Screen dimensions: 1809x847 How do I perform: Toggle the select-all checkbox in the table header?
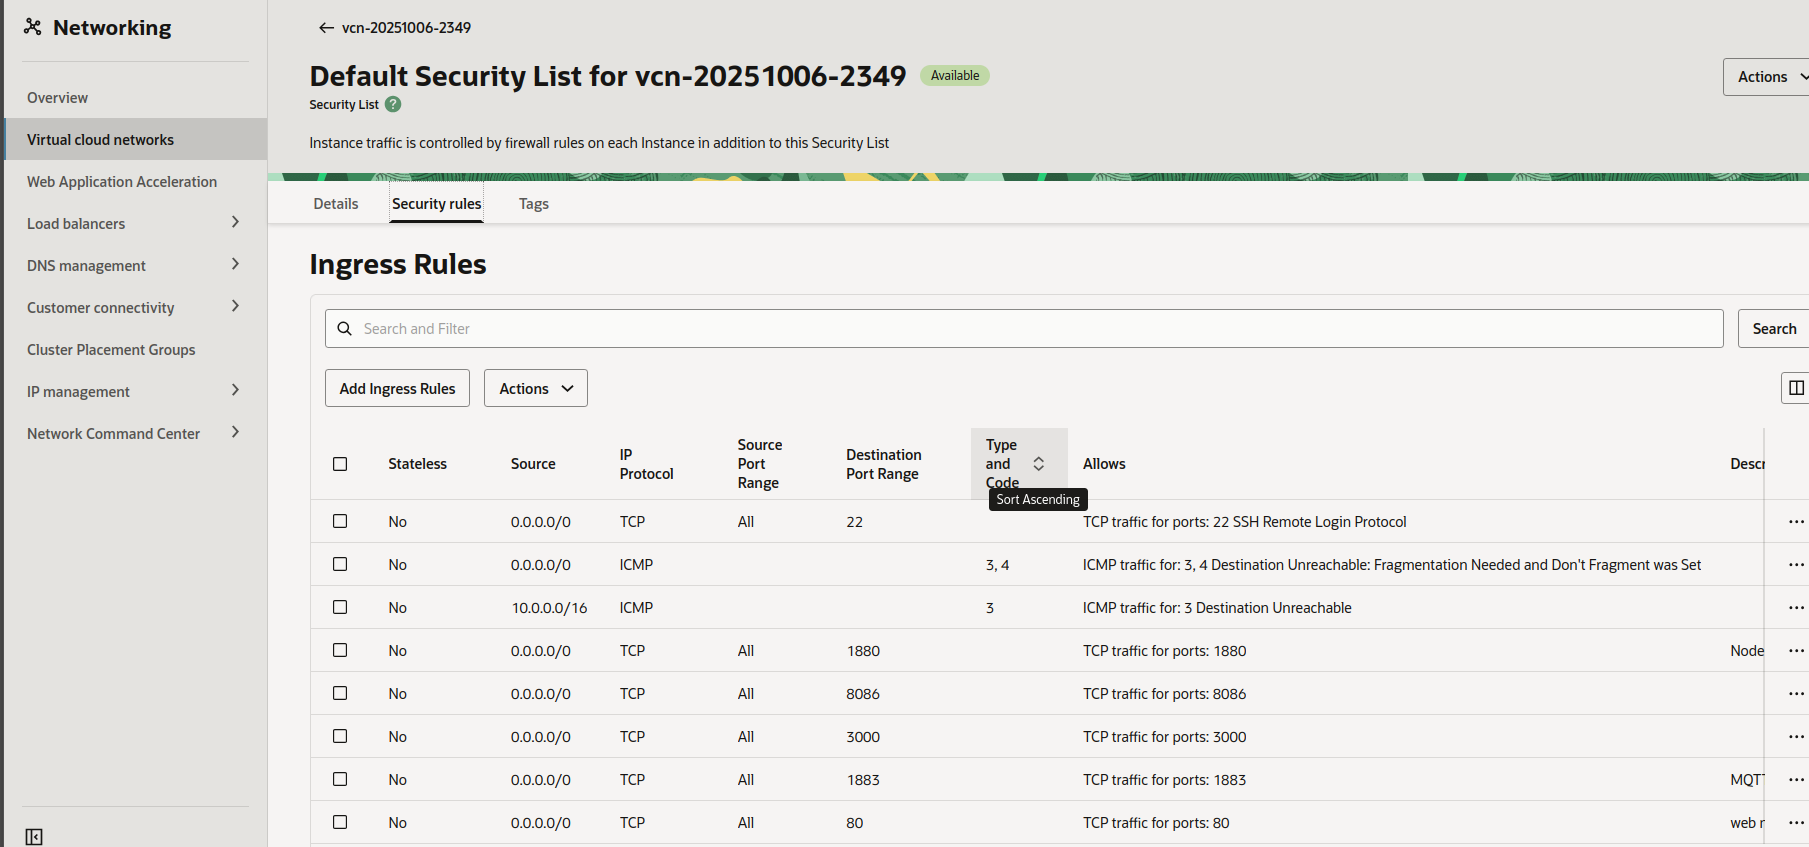[x=340, y=464]
